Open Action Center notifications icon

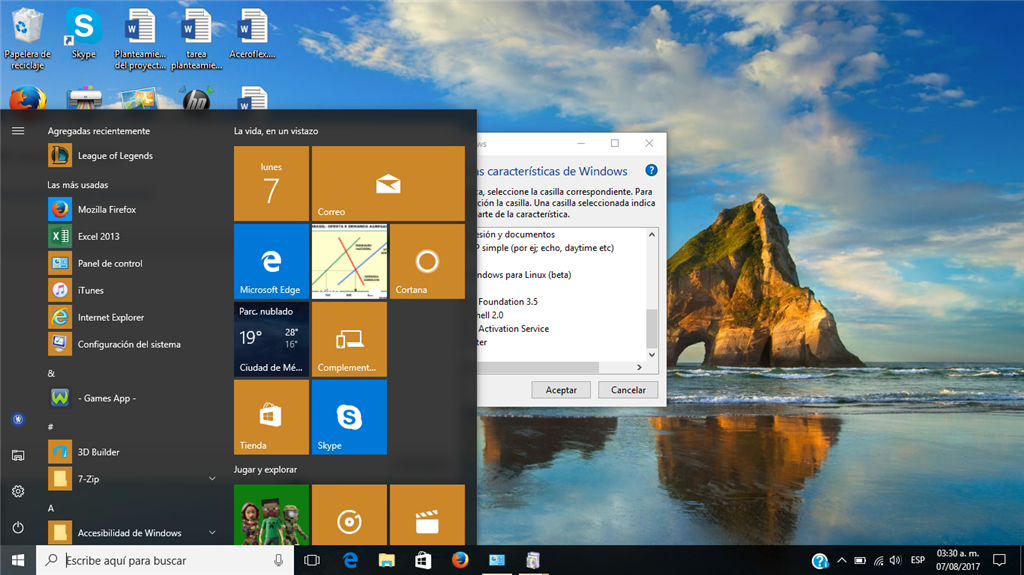point(999,560)
